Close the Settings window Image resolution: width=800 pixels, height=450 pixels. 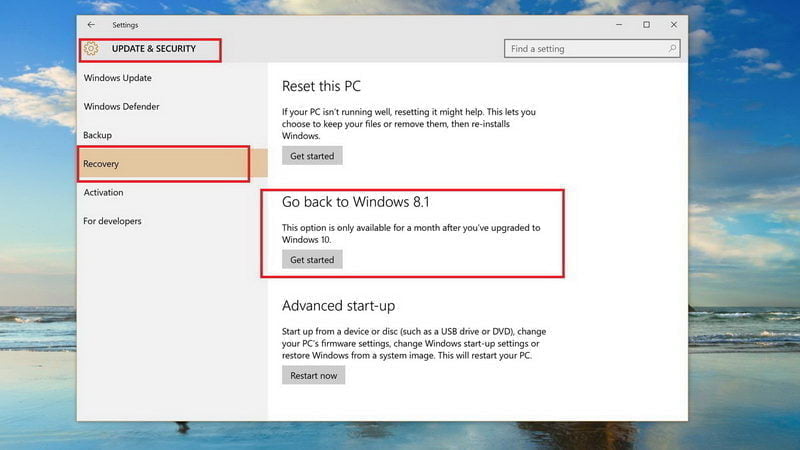(674, 24)
